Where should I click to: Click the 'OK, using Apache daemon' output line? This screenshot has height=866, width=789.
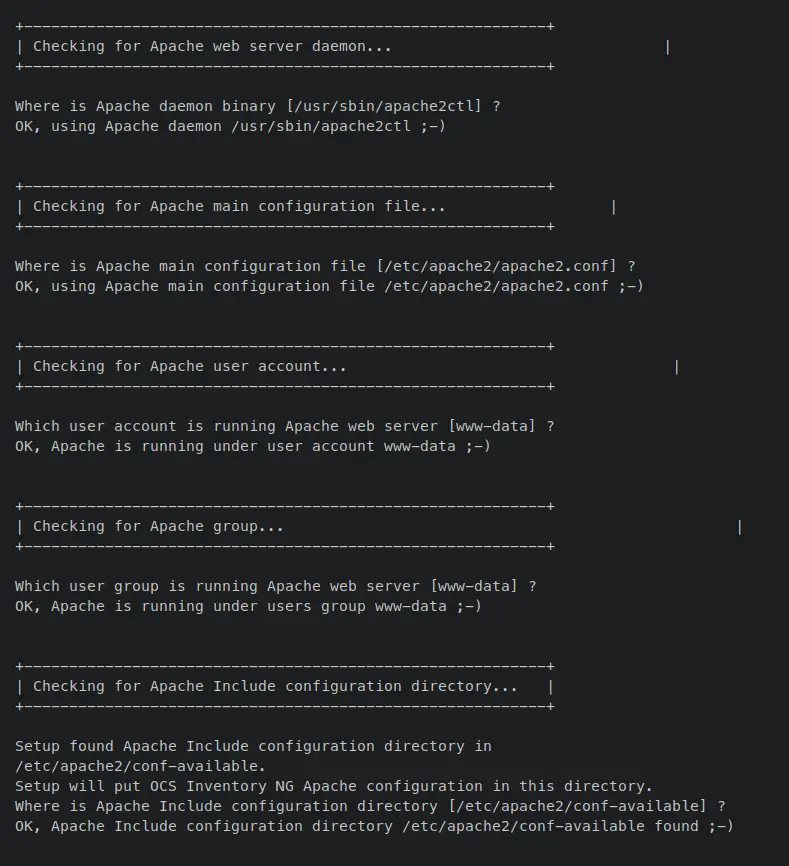230,126
